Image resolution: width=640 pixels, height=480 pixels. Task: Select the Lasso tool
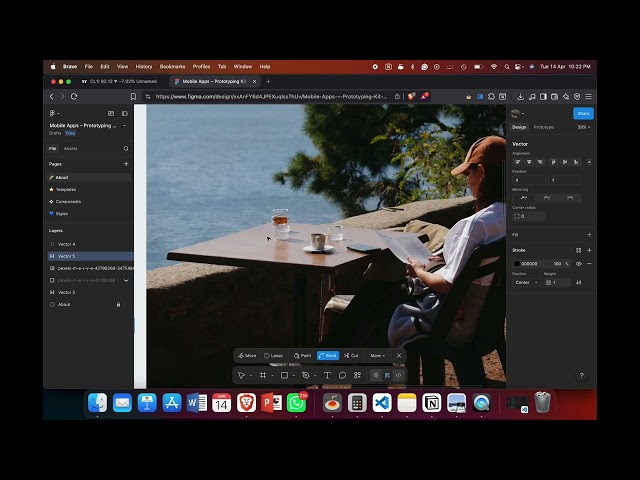pos(273,356)
